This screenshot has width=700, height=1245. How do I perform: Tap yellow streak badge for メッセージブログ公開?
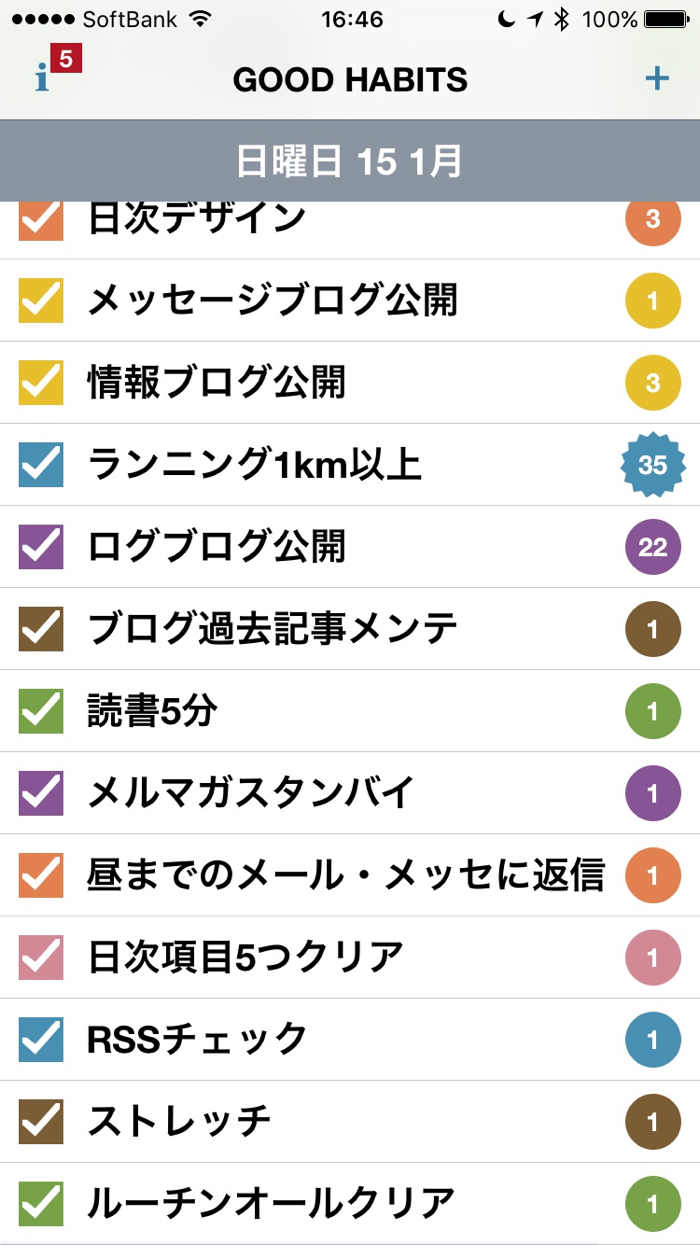652,301
